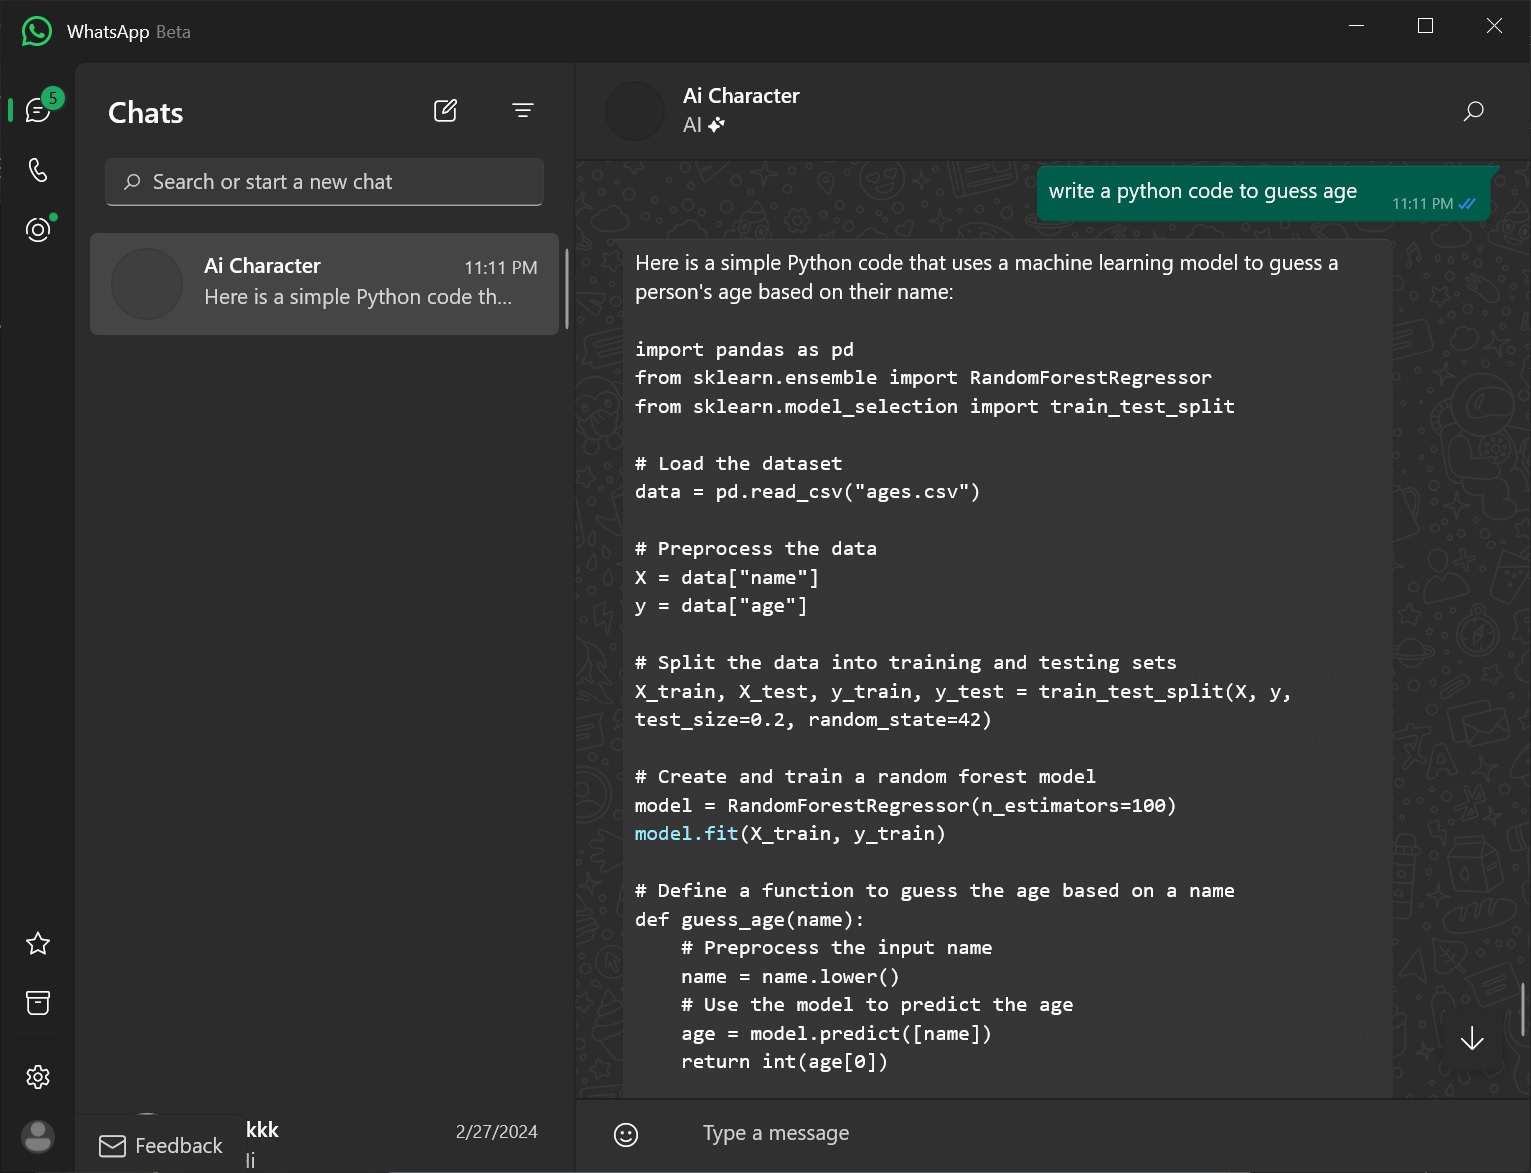
Task: Click the 11:11 PM time in chat list
Action: 501,268
